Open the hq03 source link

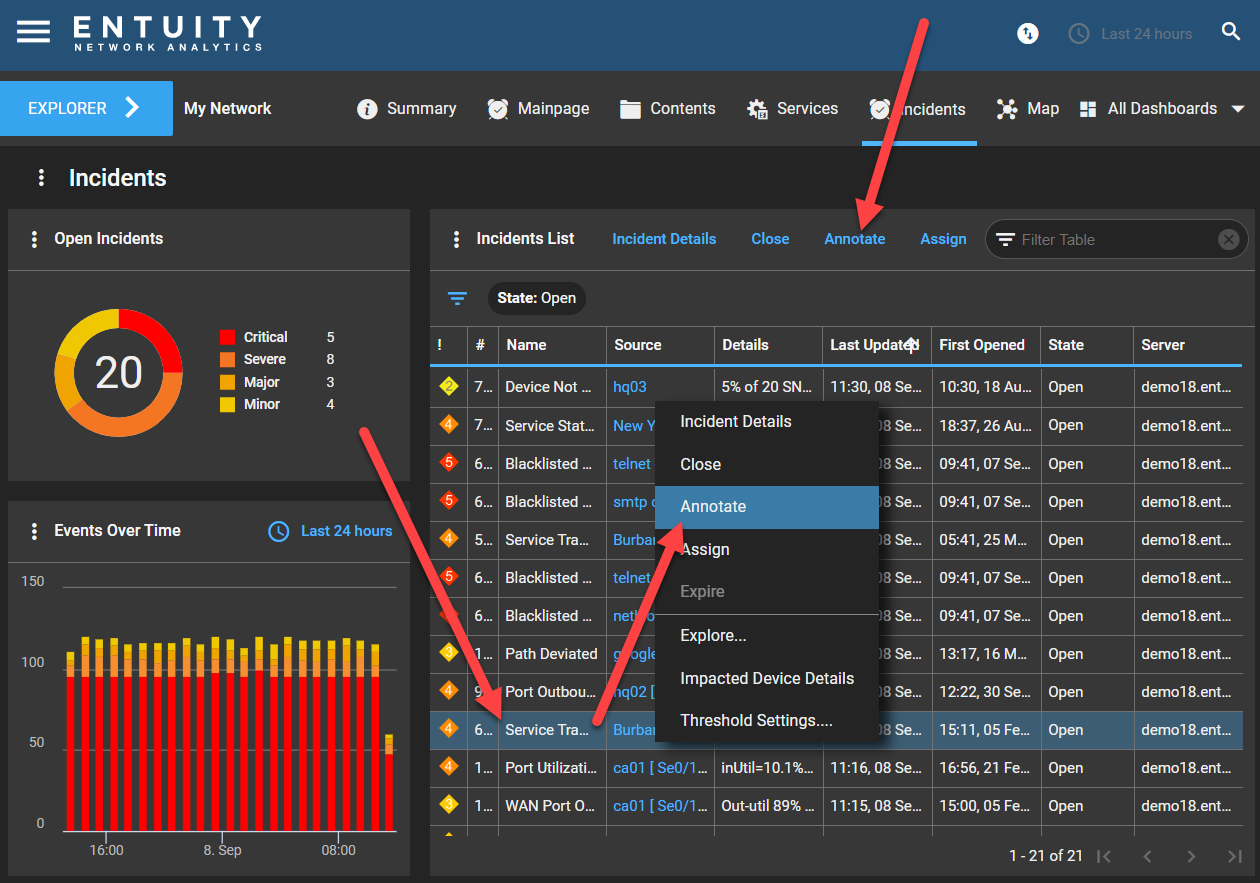632,387
